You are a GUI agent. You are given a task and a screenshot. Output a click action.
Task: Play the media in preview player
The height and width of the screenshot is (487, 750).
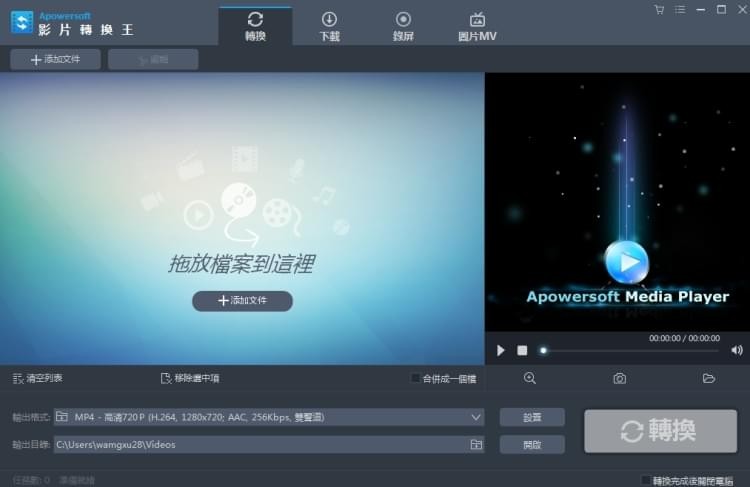click(x=500, y=351)
